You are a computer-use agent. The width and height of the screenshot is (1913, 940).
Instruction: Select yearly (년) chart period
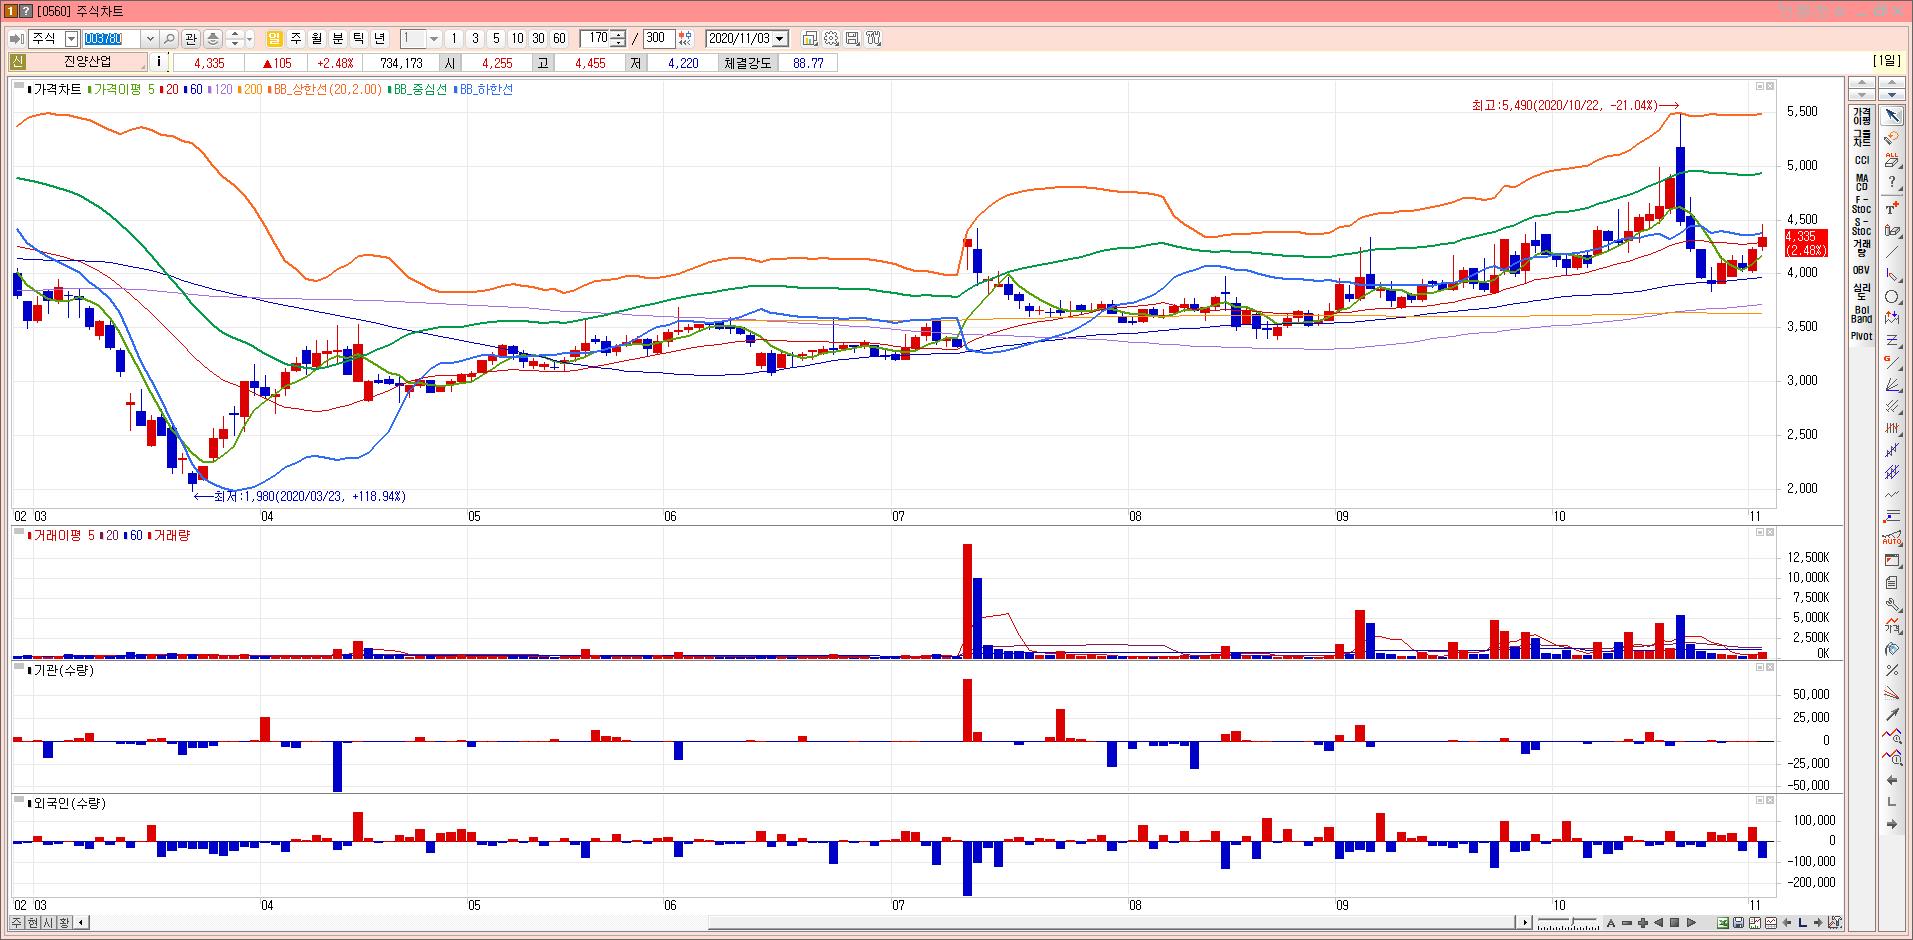click(380, 39)
